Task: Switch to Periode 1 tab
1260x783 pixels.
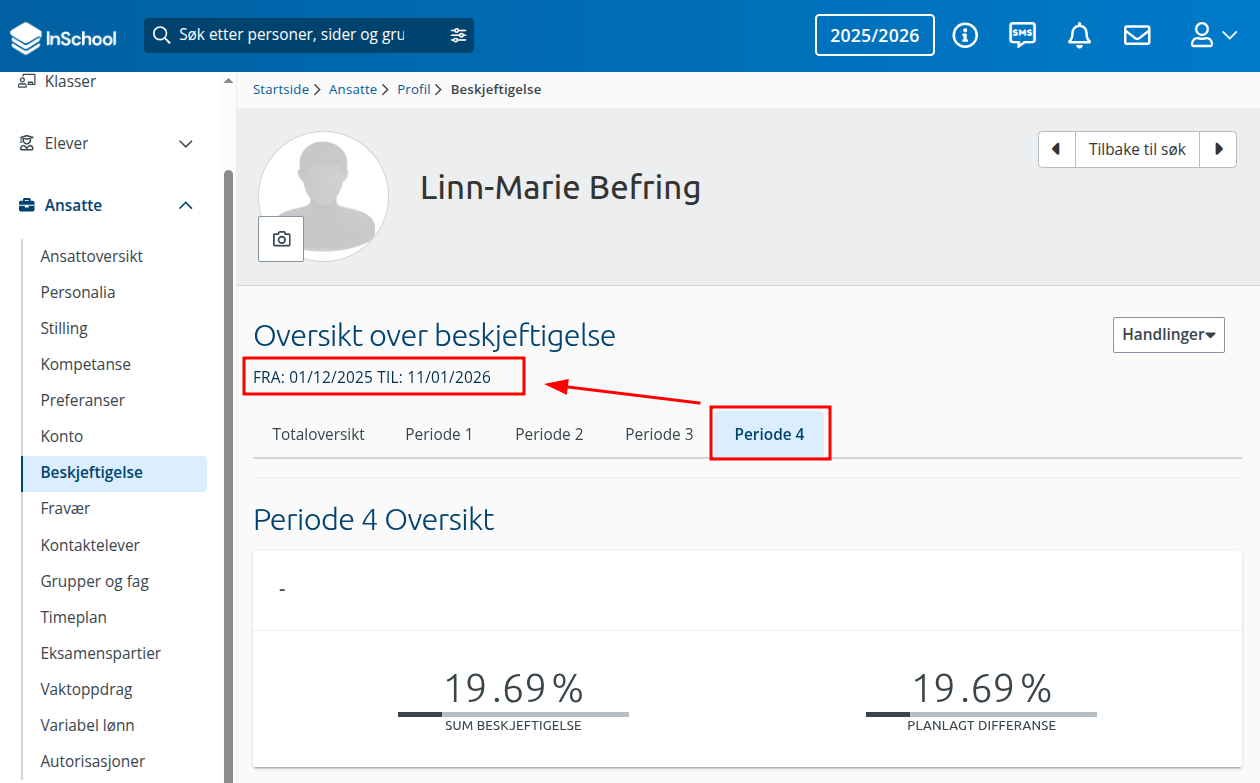Action: click(439, 434)
